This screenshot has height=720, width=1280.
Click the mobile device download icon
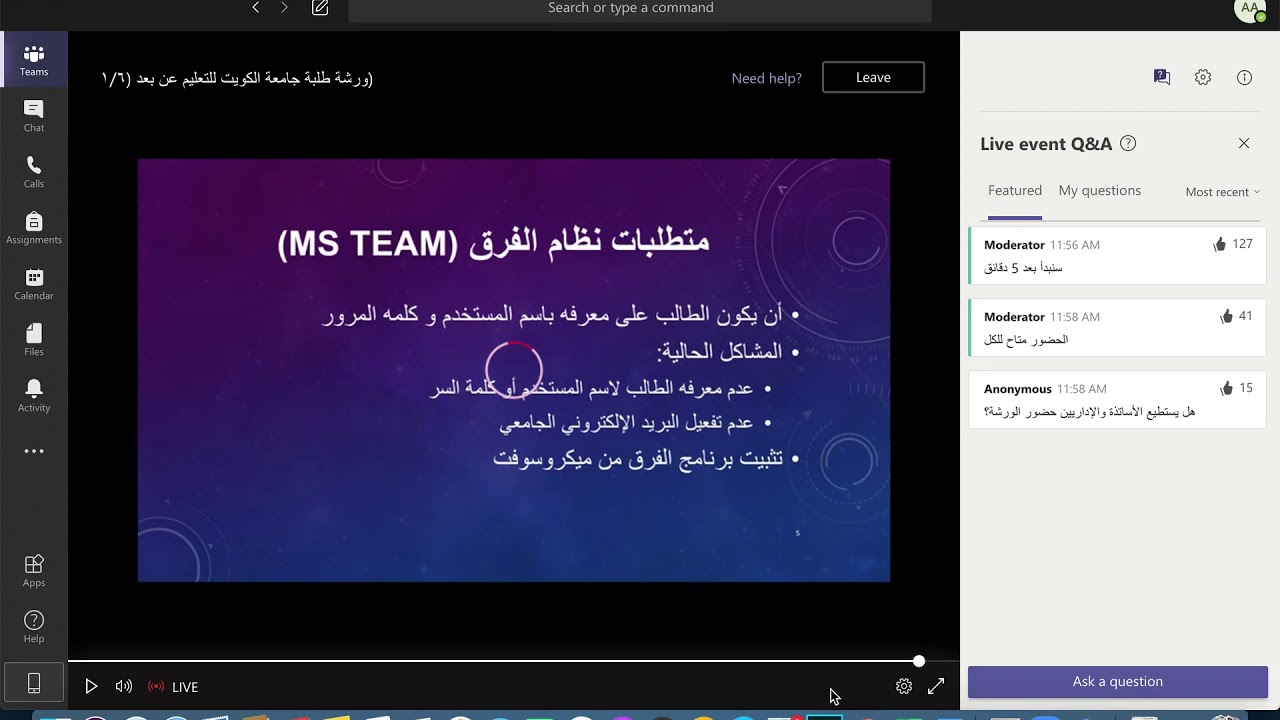[34, 683]
